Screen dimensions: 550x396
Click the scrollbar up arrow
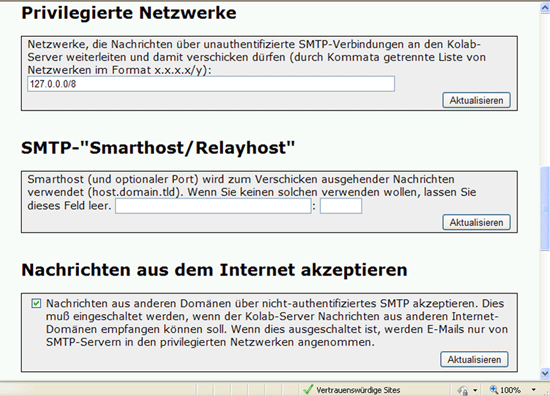click(545, 8)
